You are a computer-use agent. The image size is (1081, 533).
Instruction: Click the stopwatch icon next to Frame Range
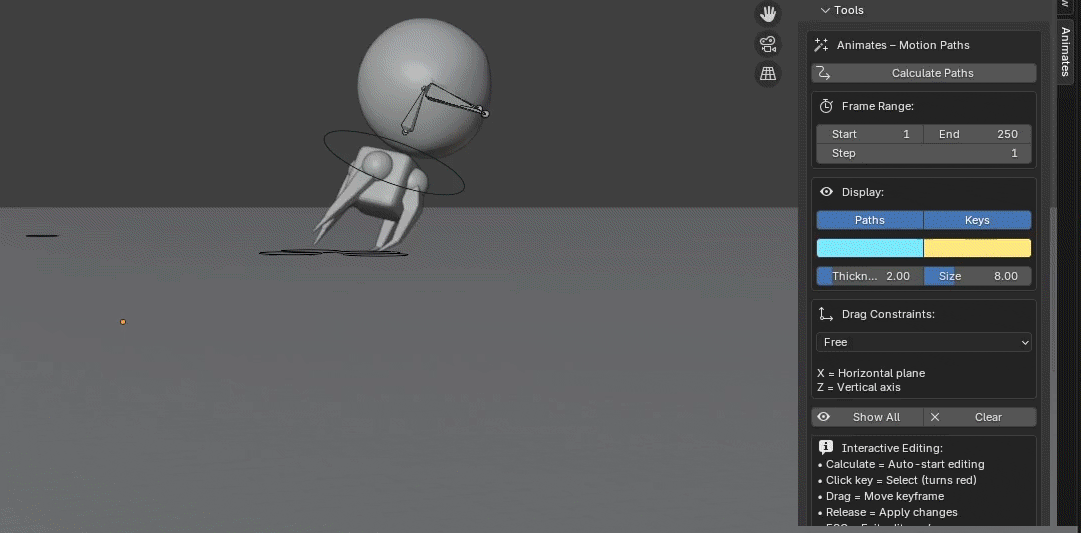click(x=826, y=106)
